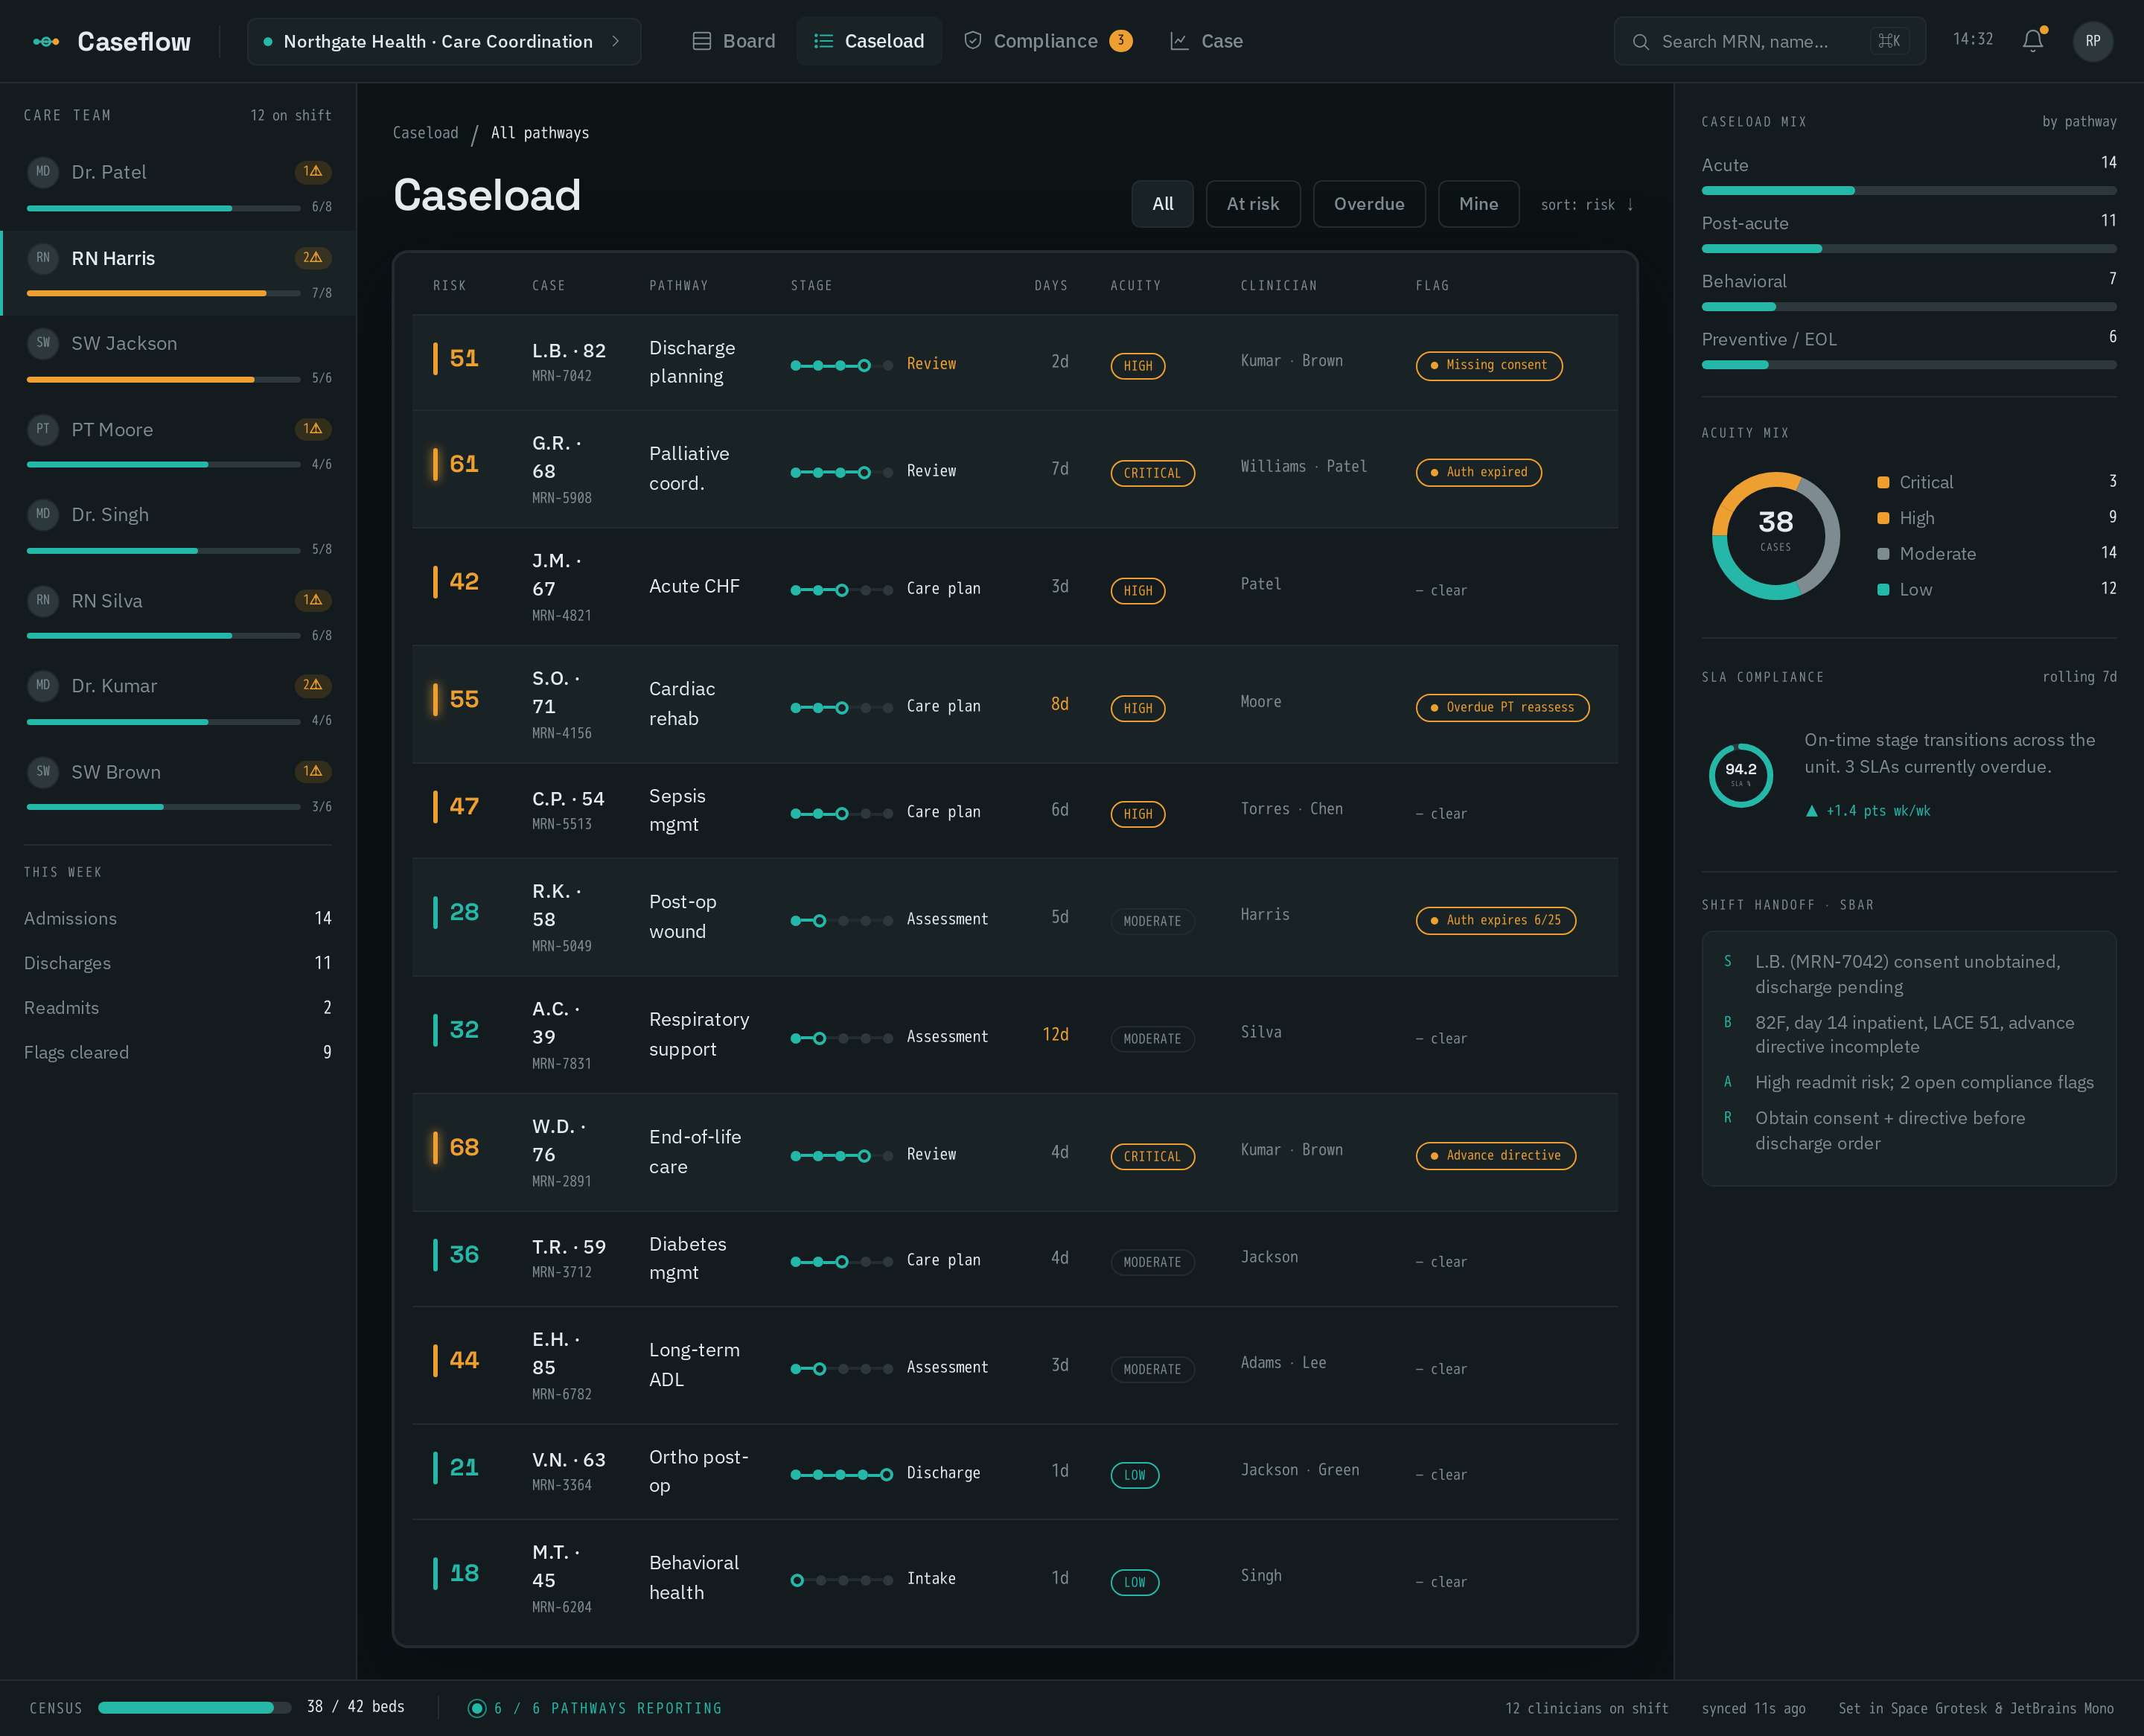Click the Readmits row this week
The height and width of the screenshot is (1736, 2144).
click(178, 1008)
